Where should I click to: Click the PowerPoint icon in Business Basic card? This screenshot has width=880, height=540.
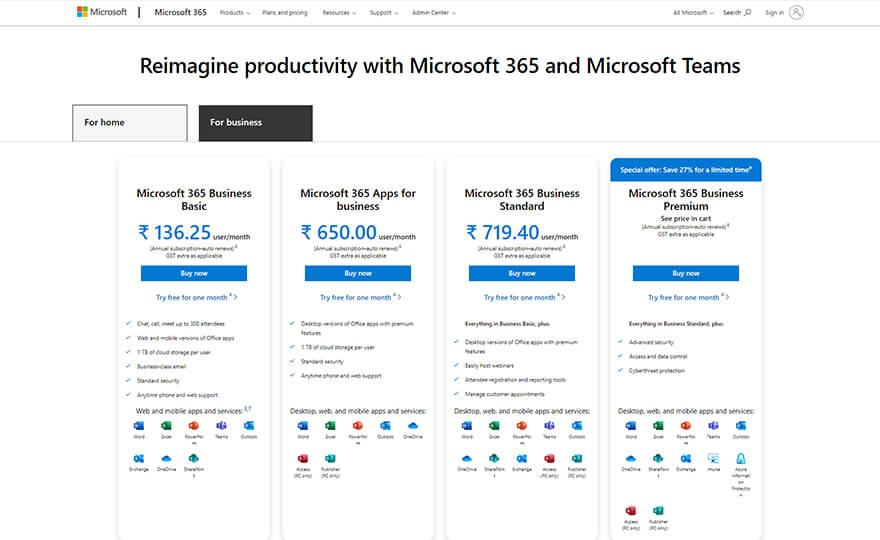tap(194, 426)
